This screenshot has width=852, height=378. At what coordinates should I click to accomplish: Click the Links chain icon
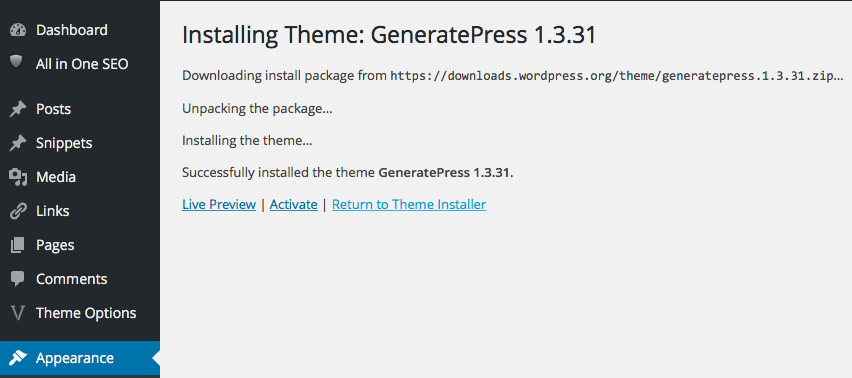18,211
